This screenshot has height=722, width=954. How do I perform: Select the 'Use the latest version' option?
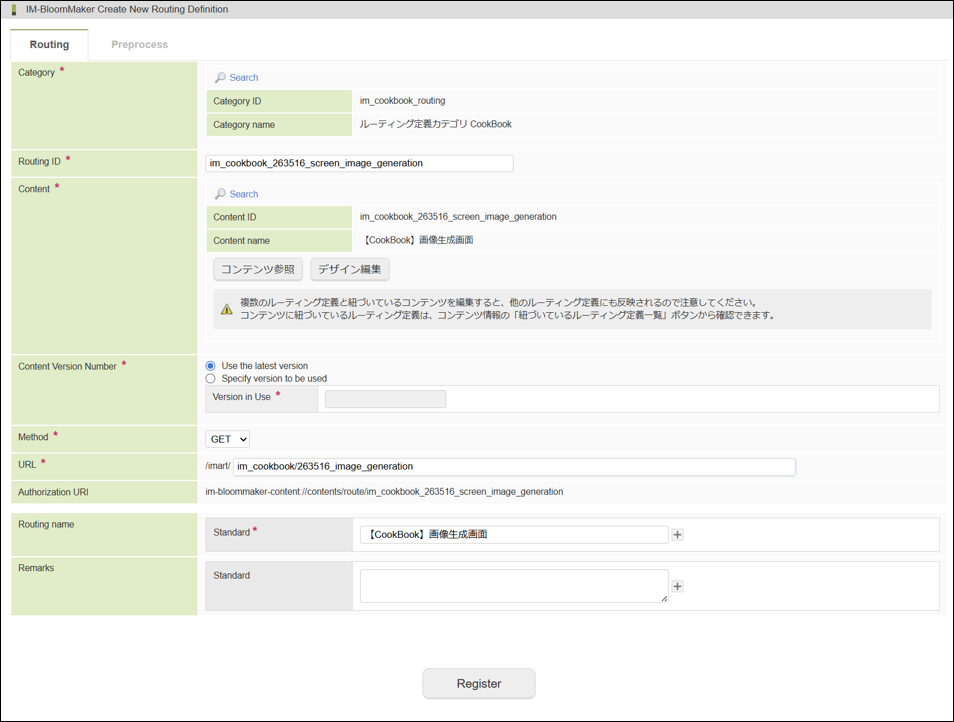point(210,366)
